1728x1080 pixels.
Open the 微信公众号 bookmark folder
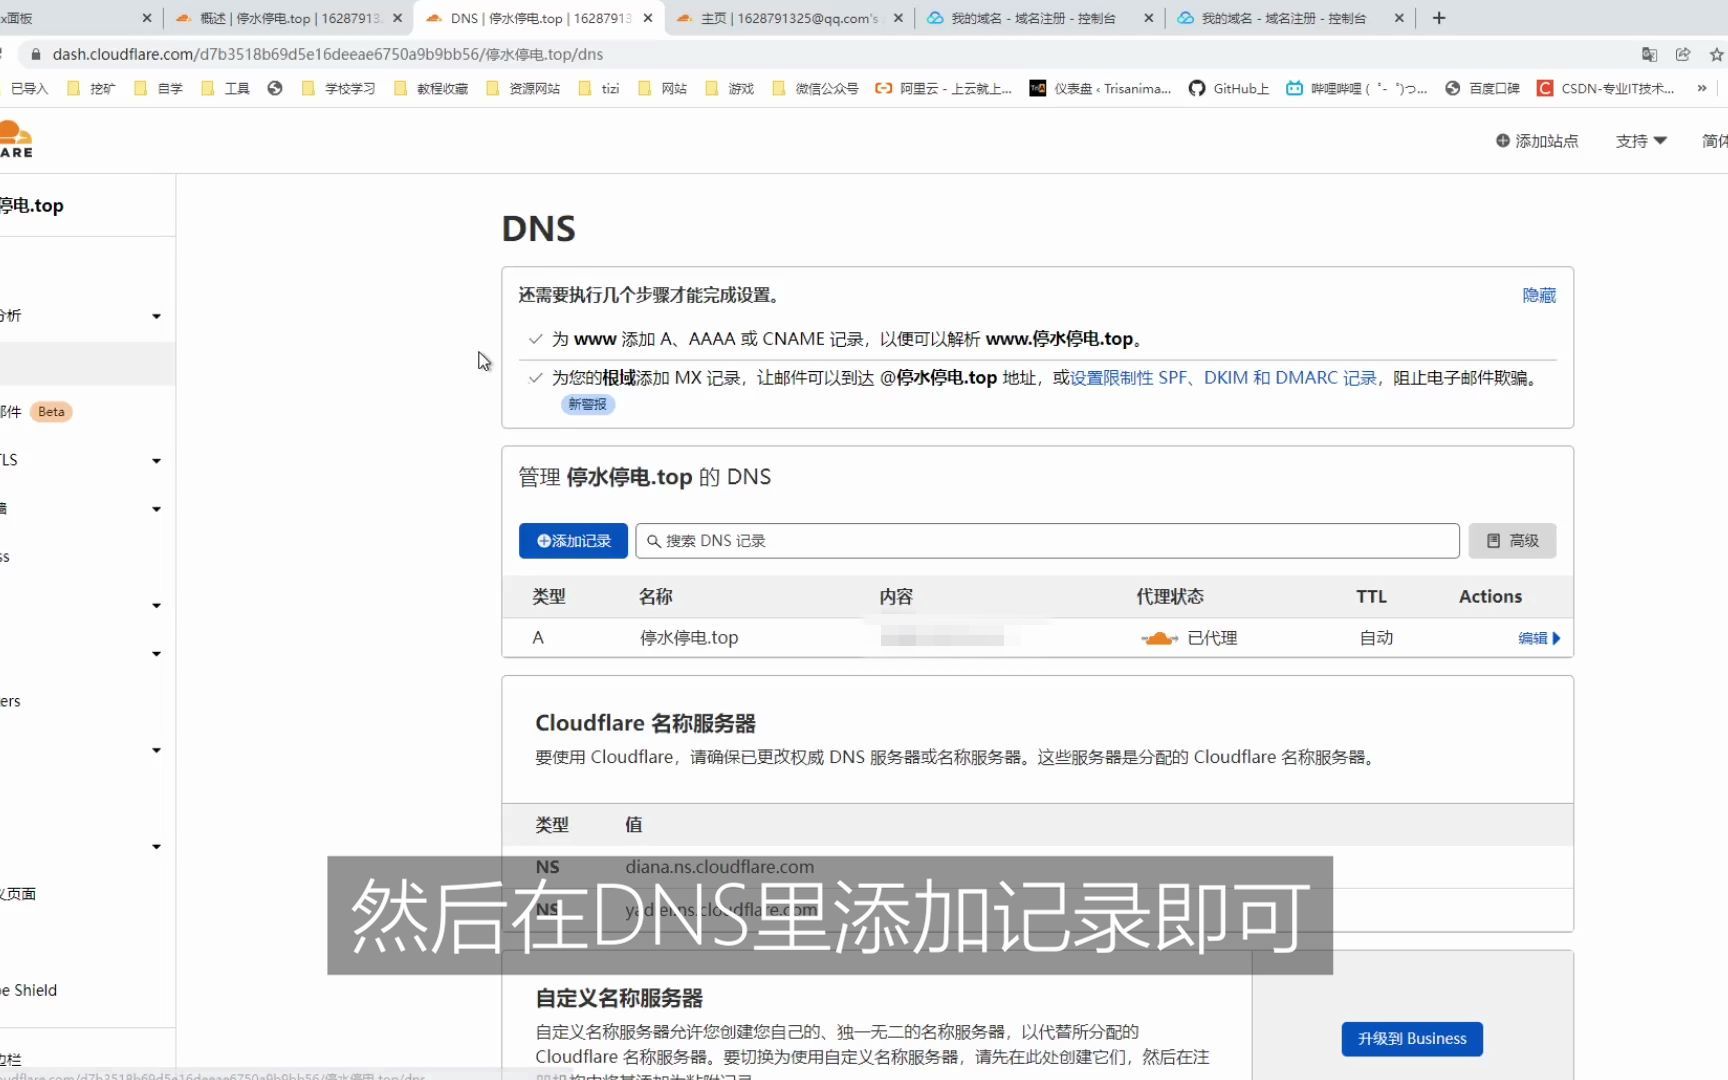click(x=815, y=88)
